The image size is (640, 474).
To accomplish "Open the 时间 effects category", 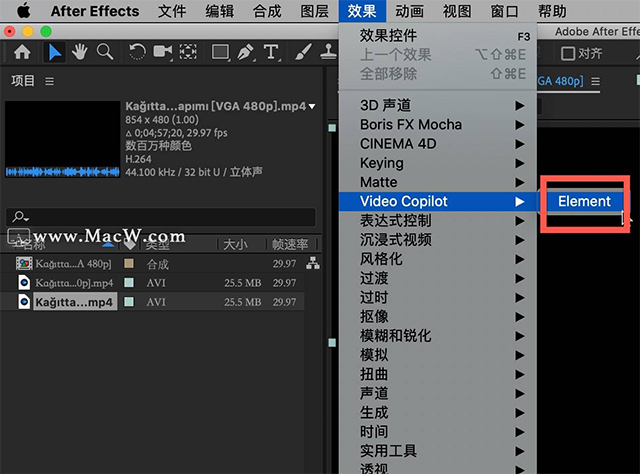I will 438,432.
